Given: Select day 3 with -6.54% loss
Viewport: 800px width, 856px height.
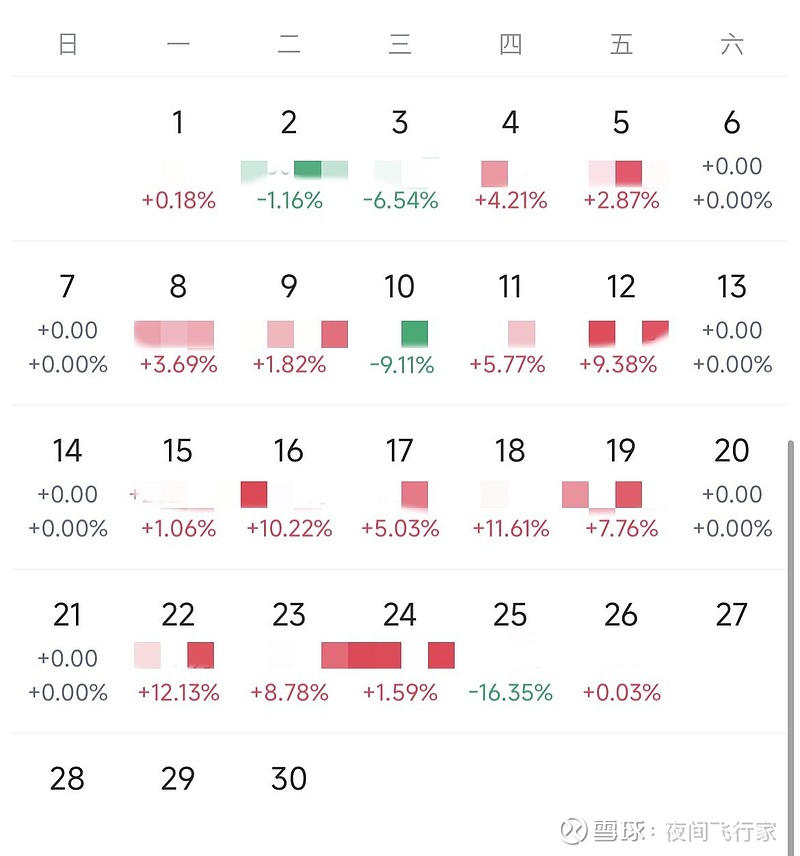Looking at the screenshot, I should tap(400, 160).
